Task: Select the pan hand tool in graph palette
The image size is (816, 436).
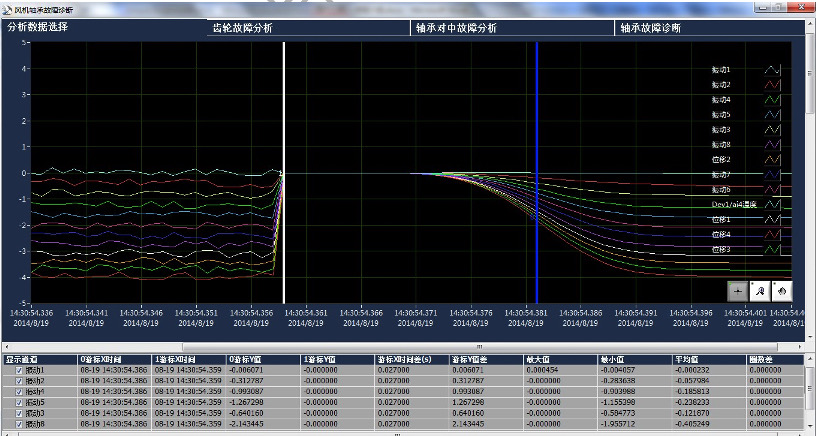Action: (781, 290)
